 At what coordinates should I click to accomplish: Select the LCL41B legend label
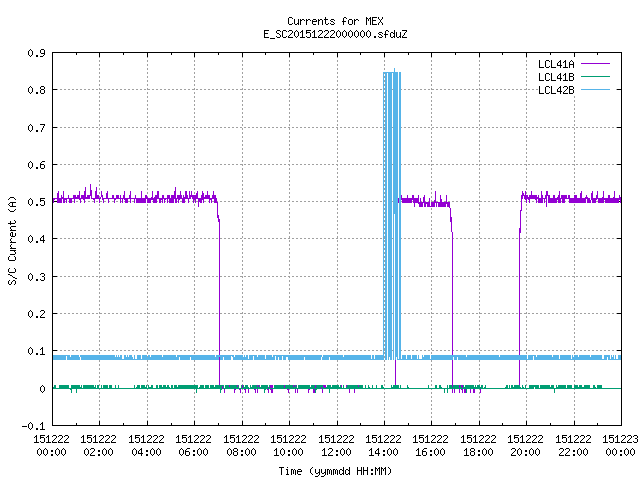coord(556,77)
